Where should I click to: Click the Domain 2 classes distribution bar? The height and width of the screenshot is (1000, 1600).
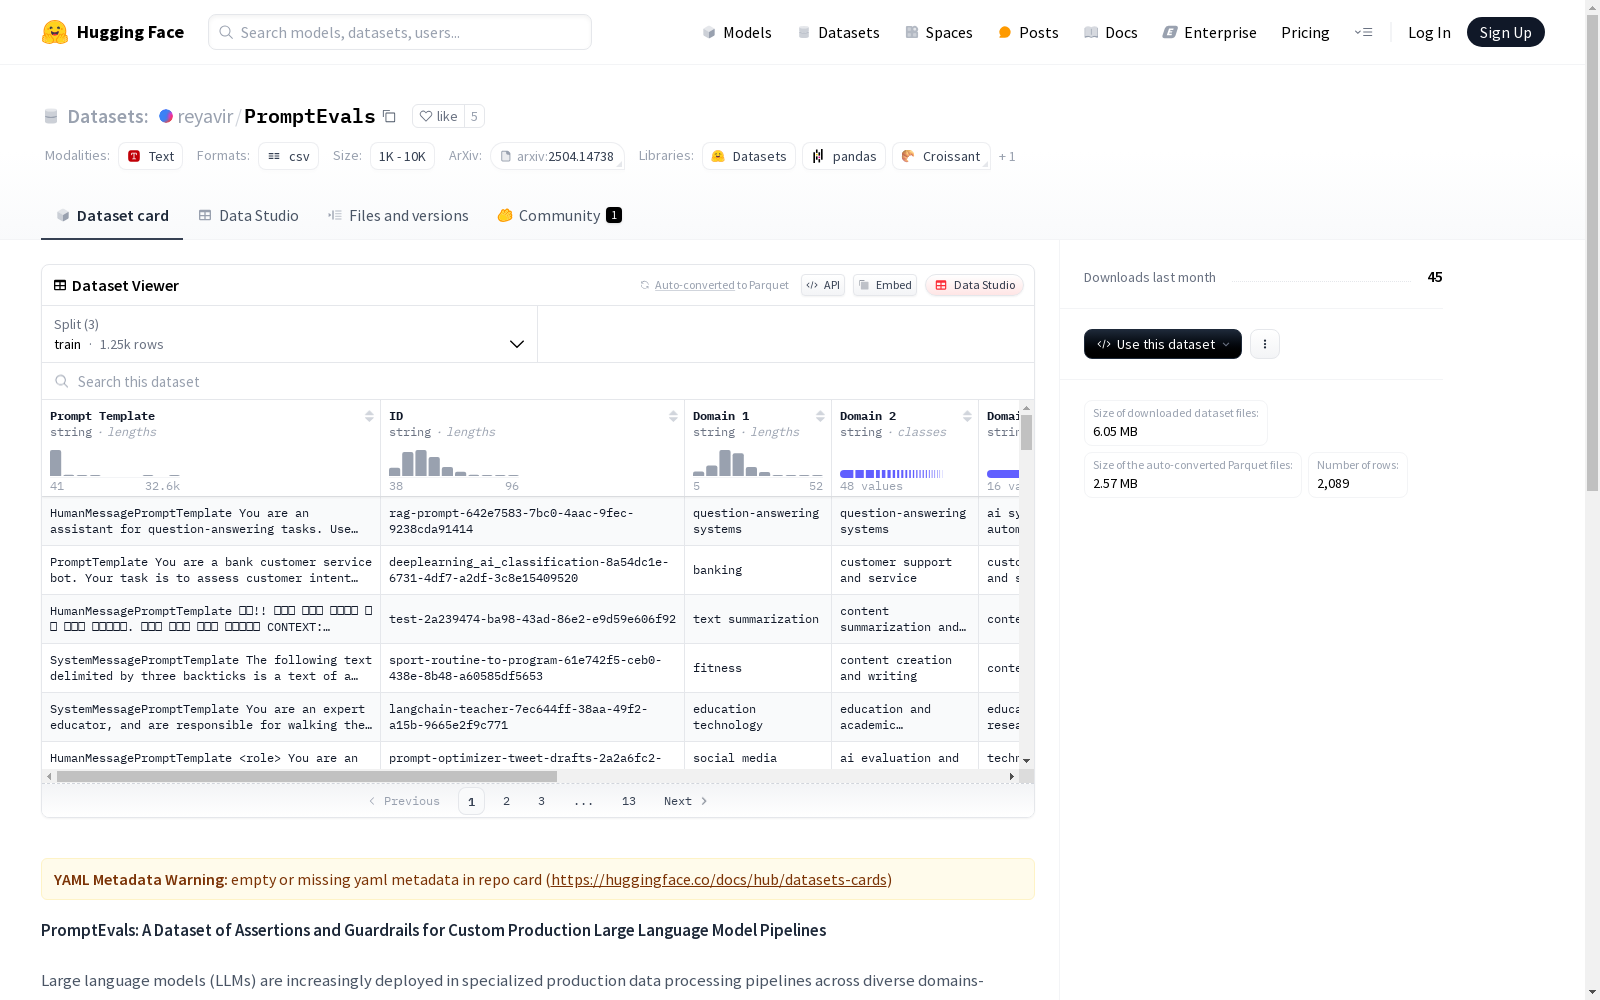coord(892,474)
